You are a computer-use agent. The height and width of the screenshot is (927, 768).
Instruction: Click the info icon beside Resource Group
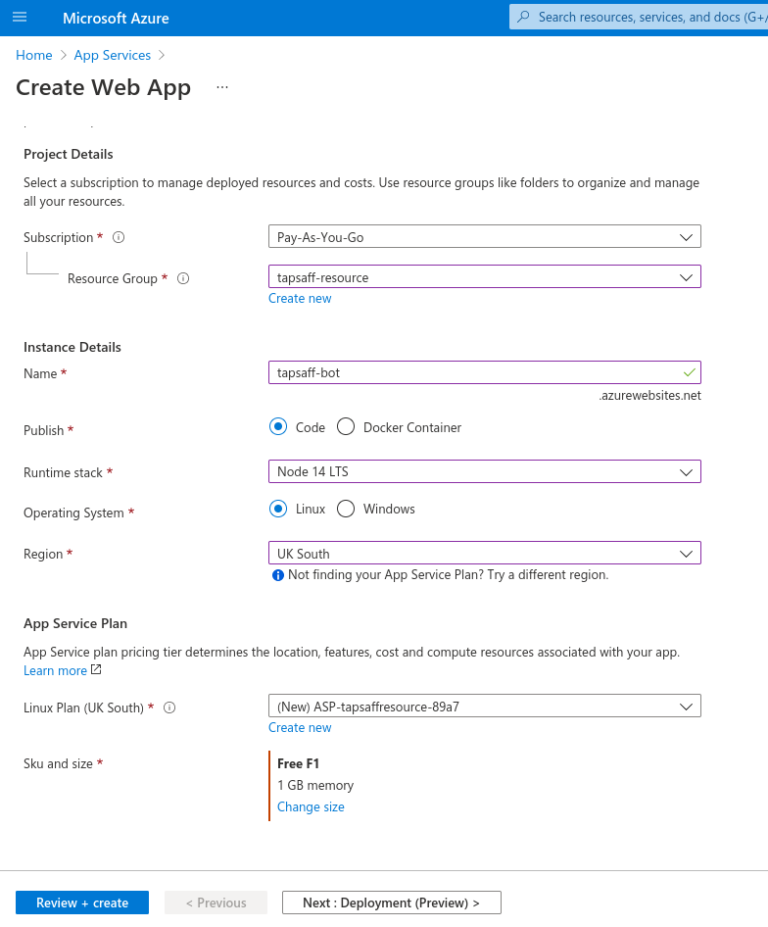pyautogui.click(x=183, y=278)
